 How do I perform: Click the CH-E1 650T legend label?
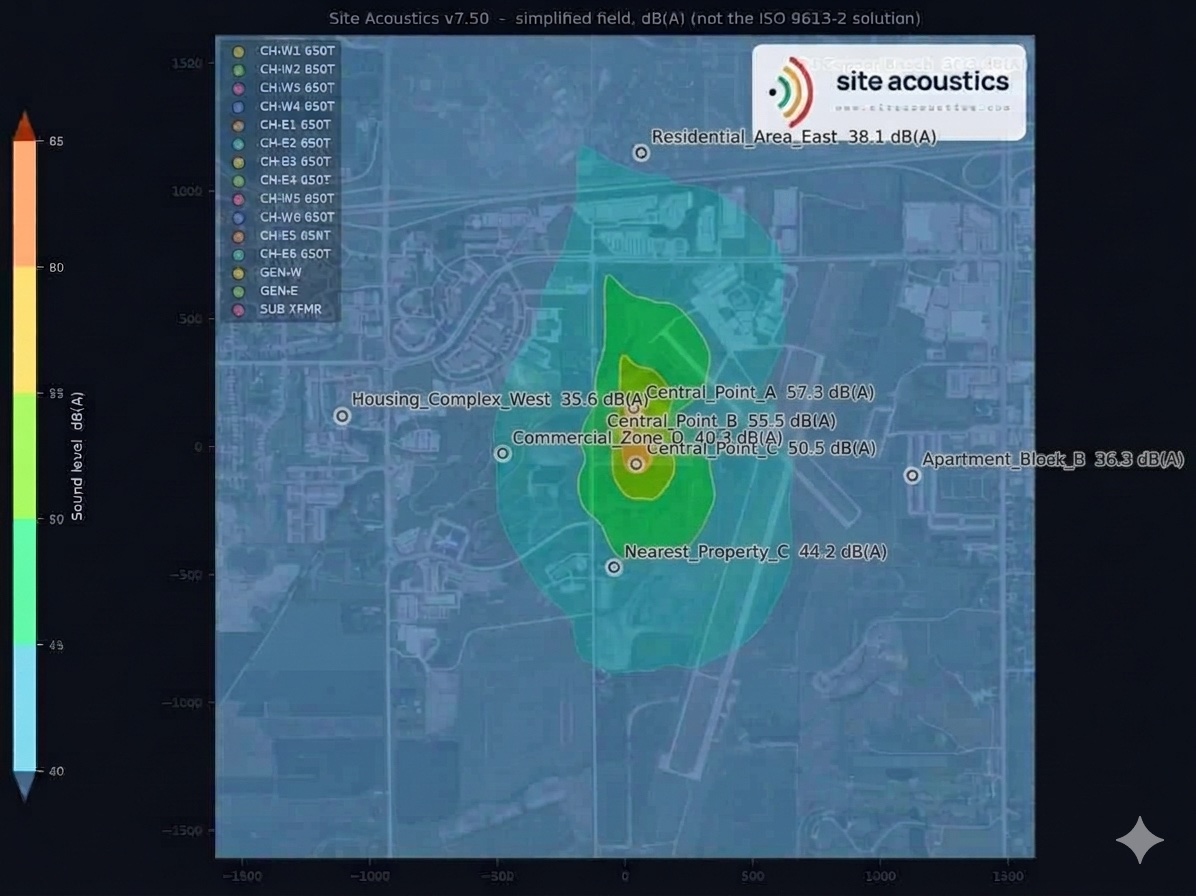pyautogui.click(x=295, y=125)
